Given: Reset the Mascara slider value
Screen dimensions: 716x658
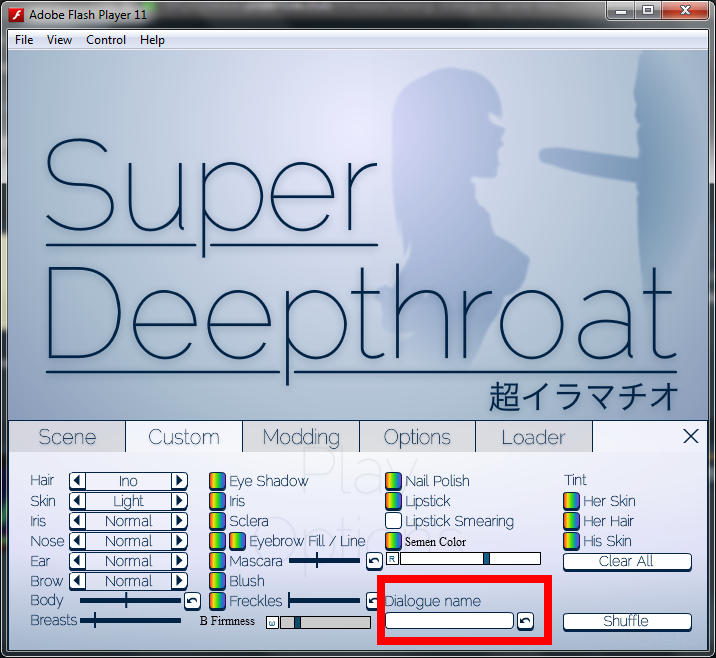Looking at the screenshot, I should click(x=374, y=561).
